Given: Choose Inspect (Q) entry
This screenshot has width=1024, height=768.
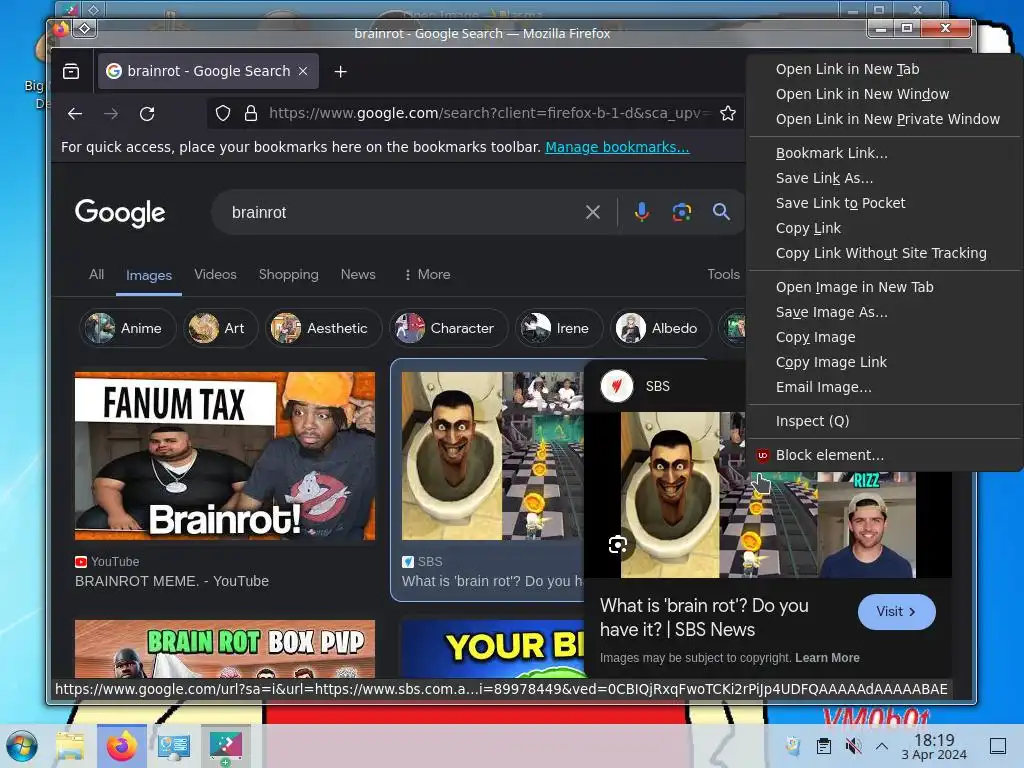Looking at the screenshot, I should click(884, 421).
